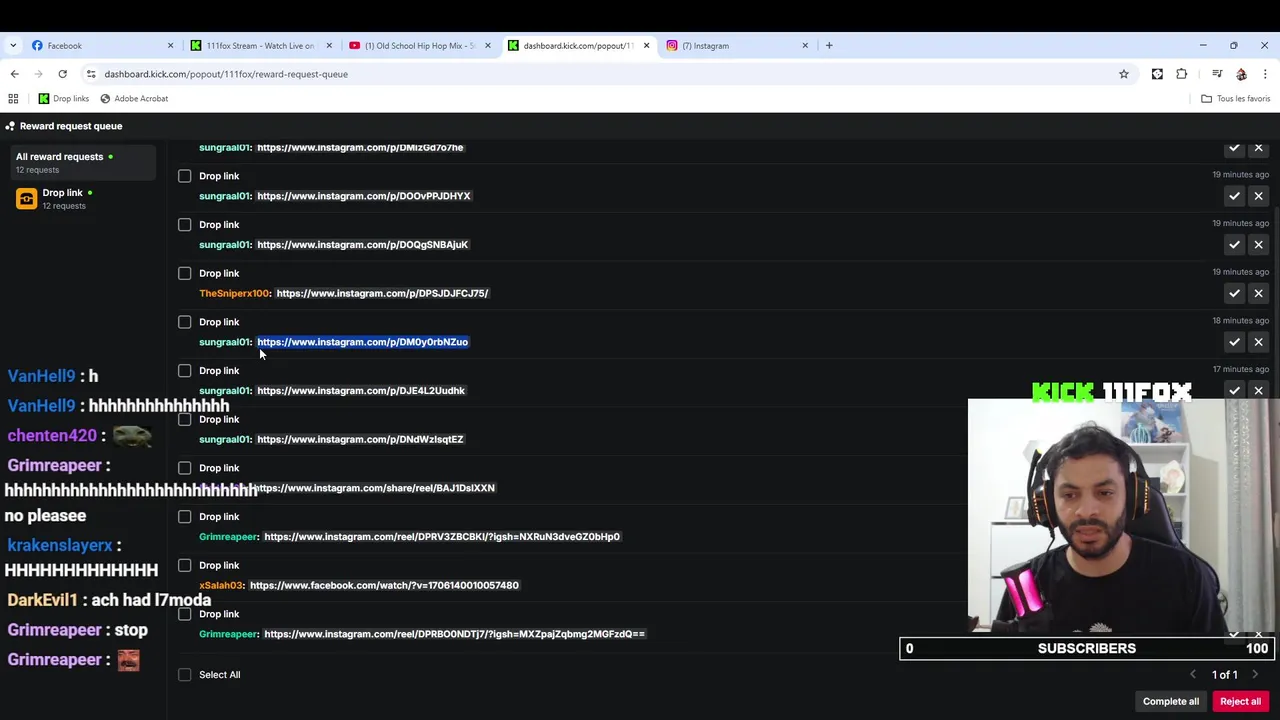The height and width of the screenshot is (720, 1280).
Task: Check the box for DPRBO0NDTj7 reel request
Action: pos(185,614)
